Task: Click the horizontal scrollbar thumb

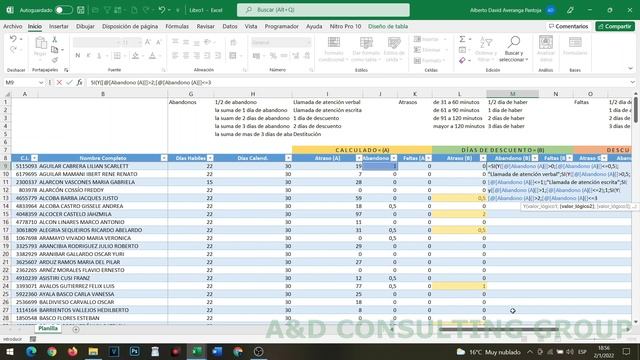Action: click(x=498, y=329)
